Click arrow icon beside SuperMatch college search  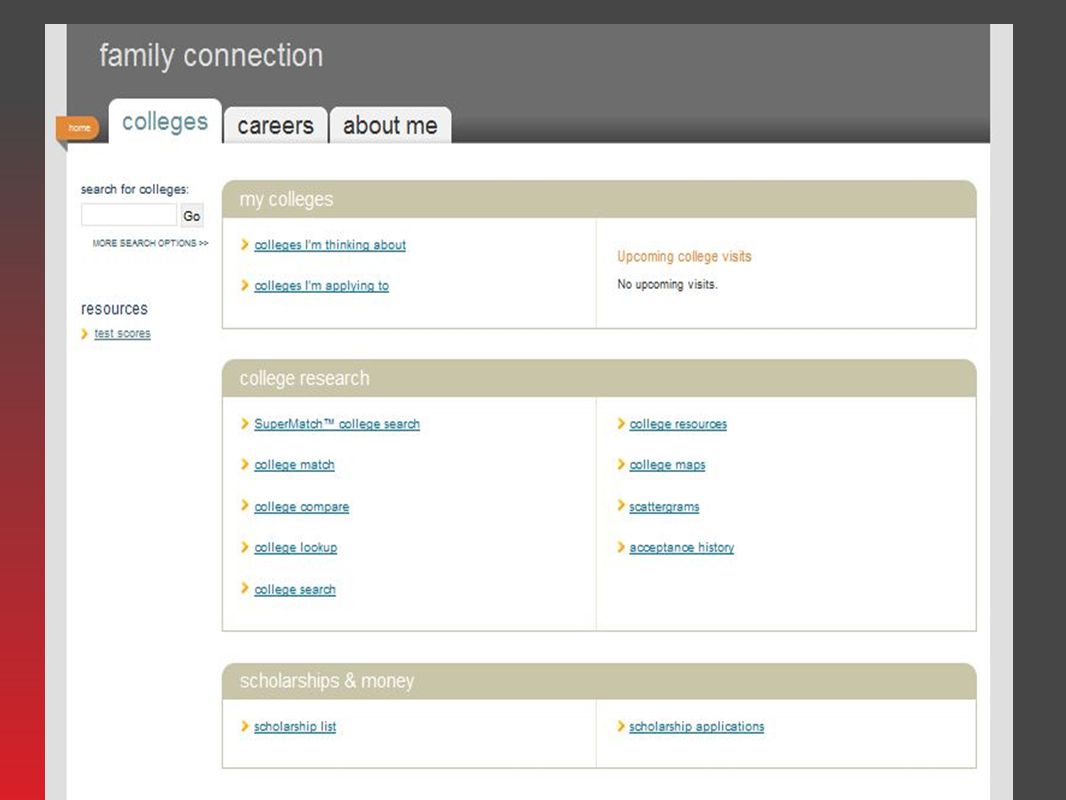245,423
